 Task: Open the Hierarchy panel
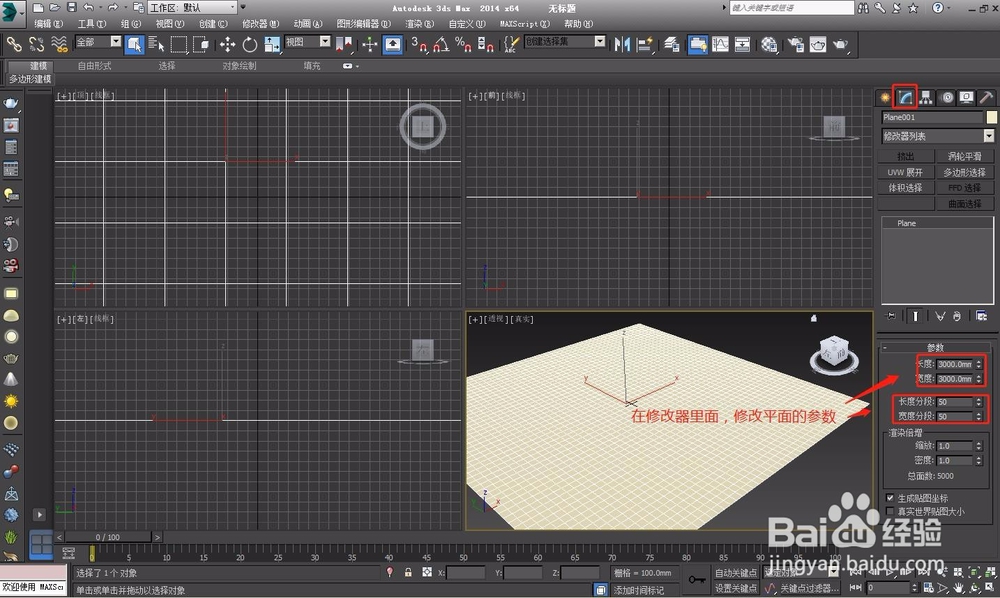(x=926, y=98)
